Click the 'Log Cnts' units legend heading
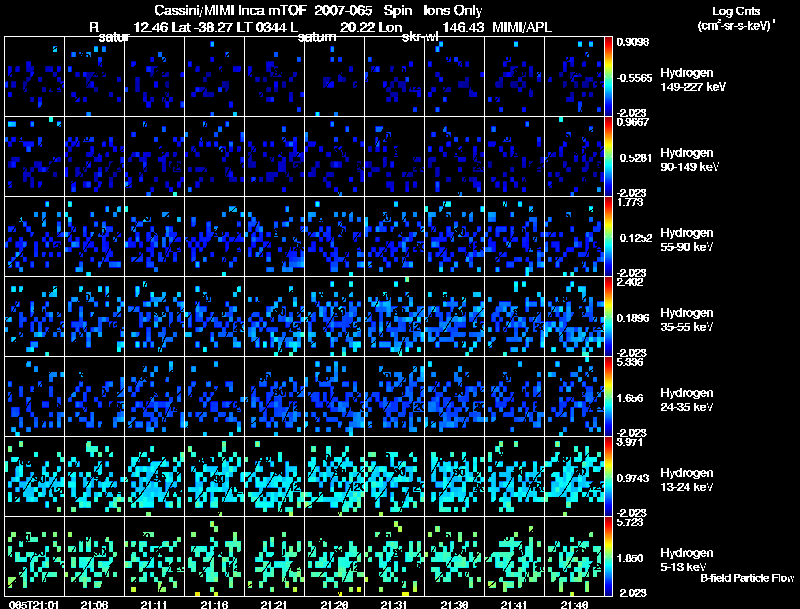The image size is (800, 609). [736, 11]
